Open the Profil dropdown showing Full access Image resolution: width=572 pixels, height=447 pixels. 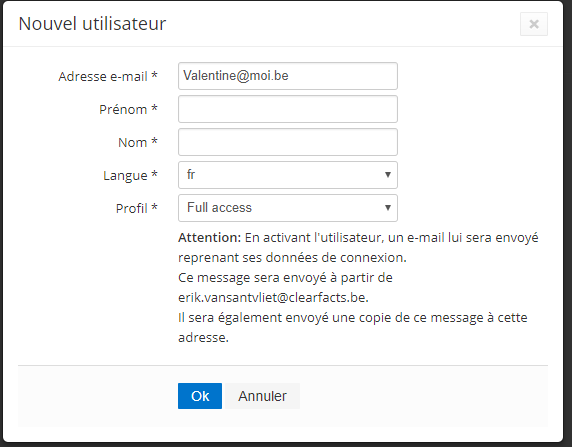point(288,208)
